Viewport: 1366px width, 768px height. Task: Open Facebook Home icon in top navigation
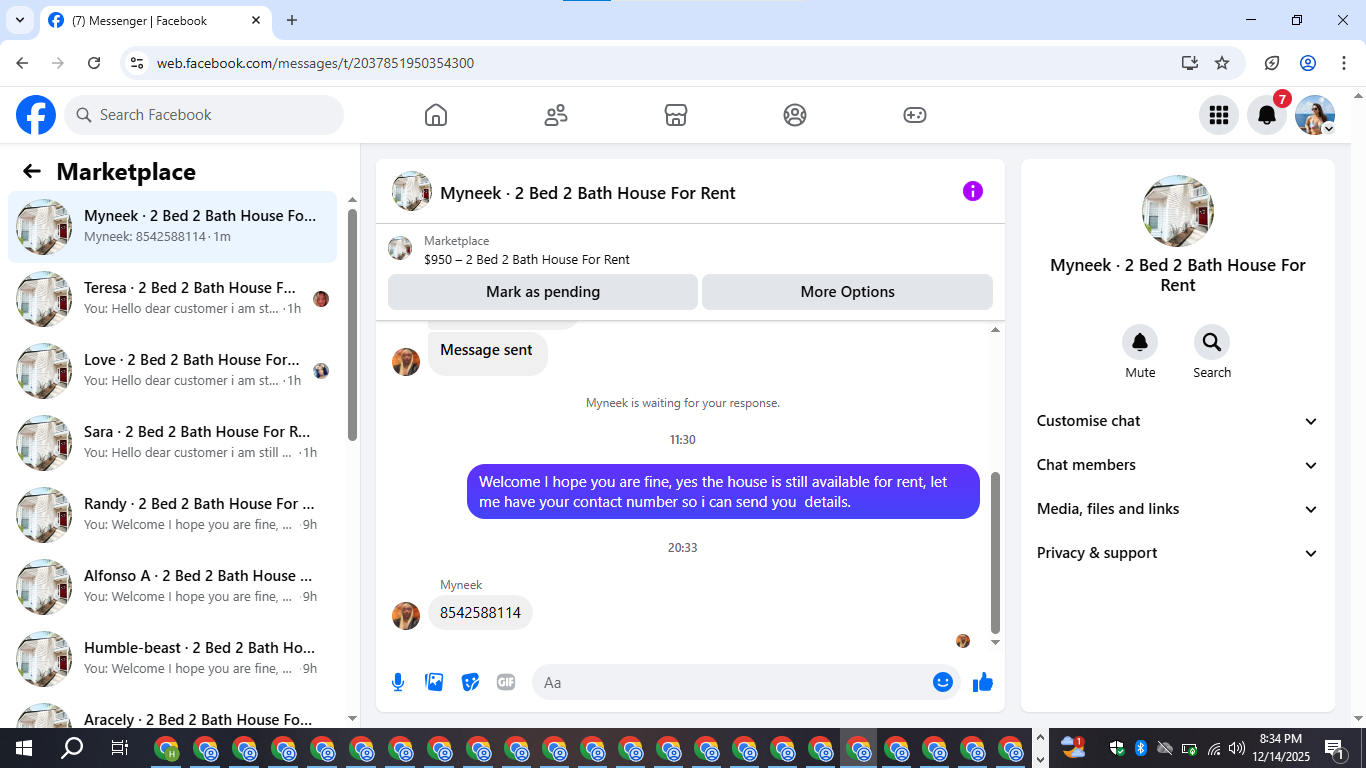click(436, 115)
